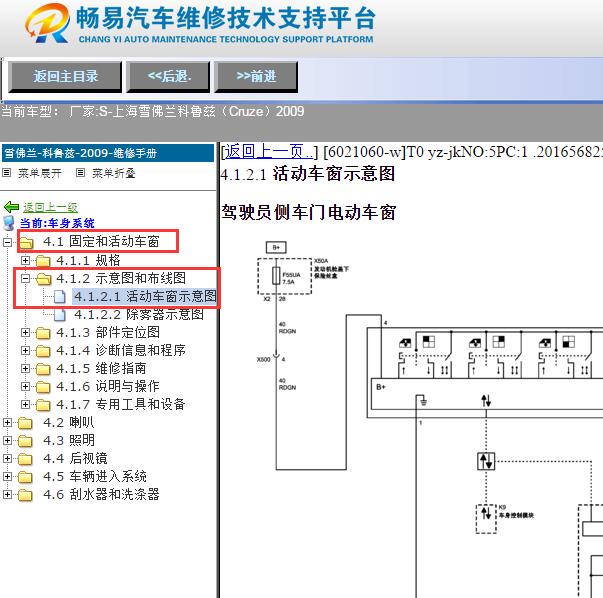This screenshot has height=598, width=603.
Task: Select tree item 4.1.1 规格
Action: 88,260
